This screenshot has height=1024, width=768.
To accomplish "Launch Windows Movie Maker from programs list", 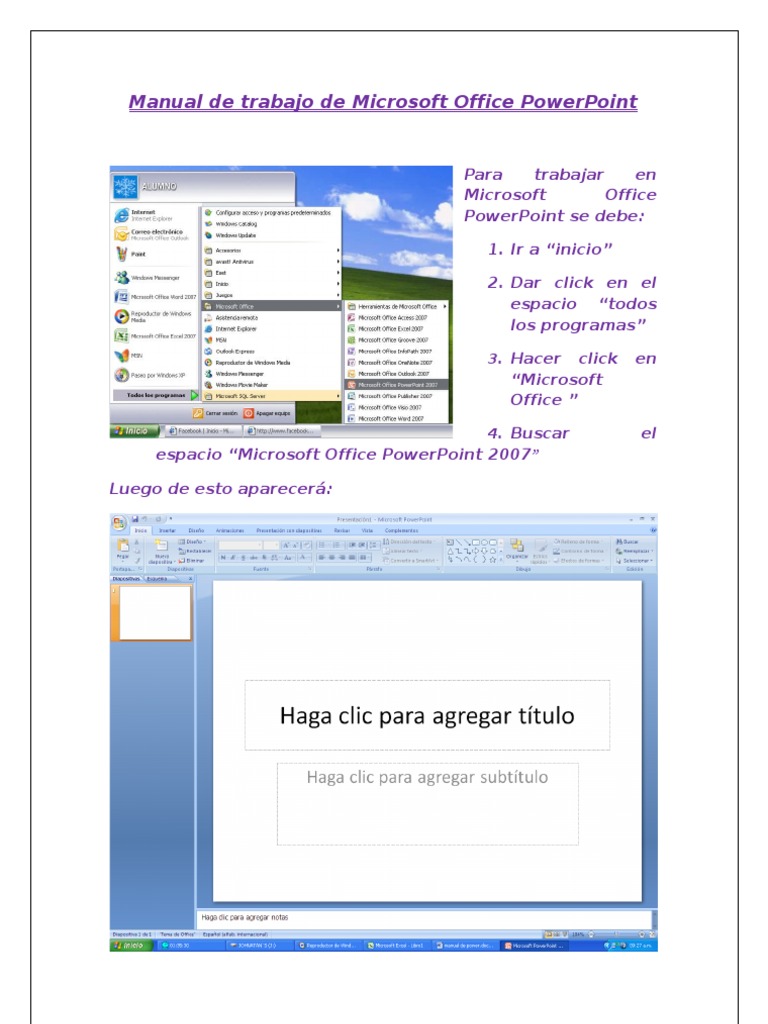I will click(x=272, y=385).
